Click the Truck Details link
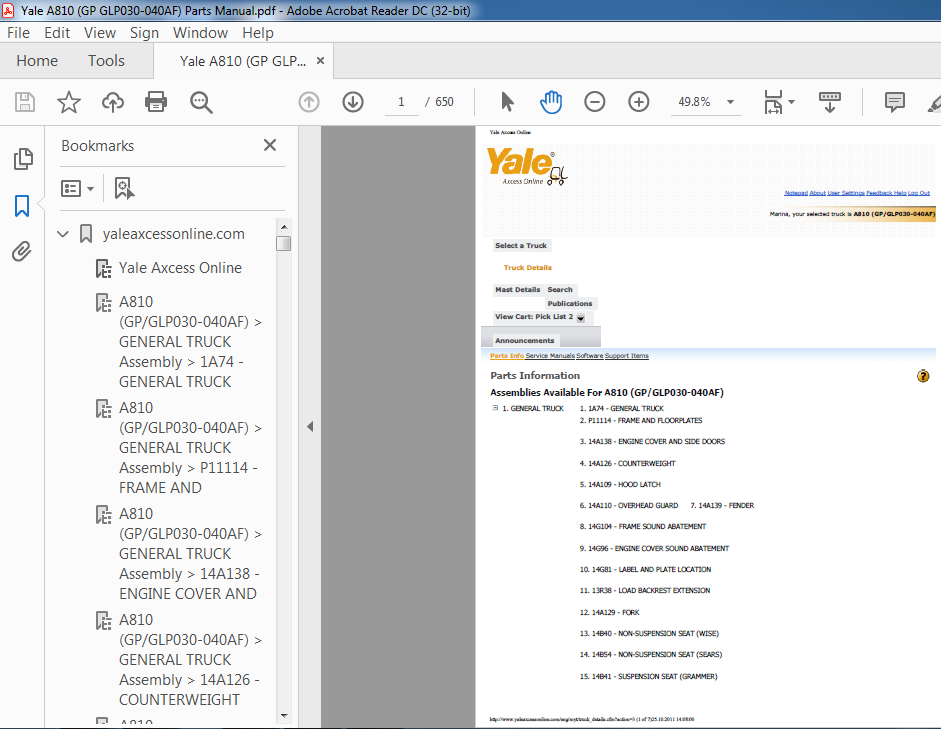Viewport: 941px width, 729px height. click(x=528, y=268)
